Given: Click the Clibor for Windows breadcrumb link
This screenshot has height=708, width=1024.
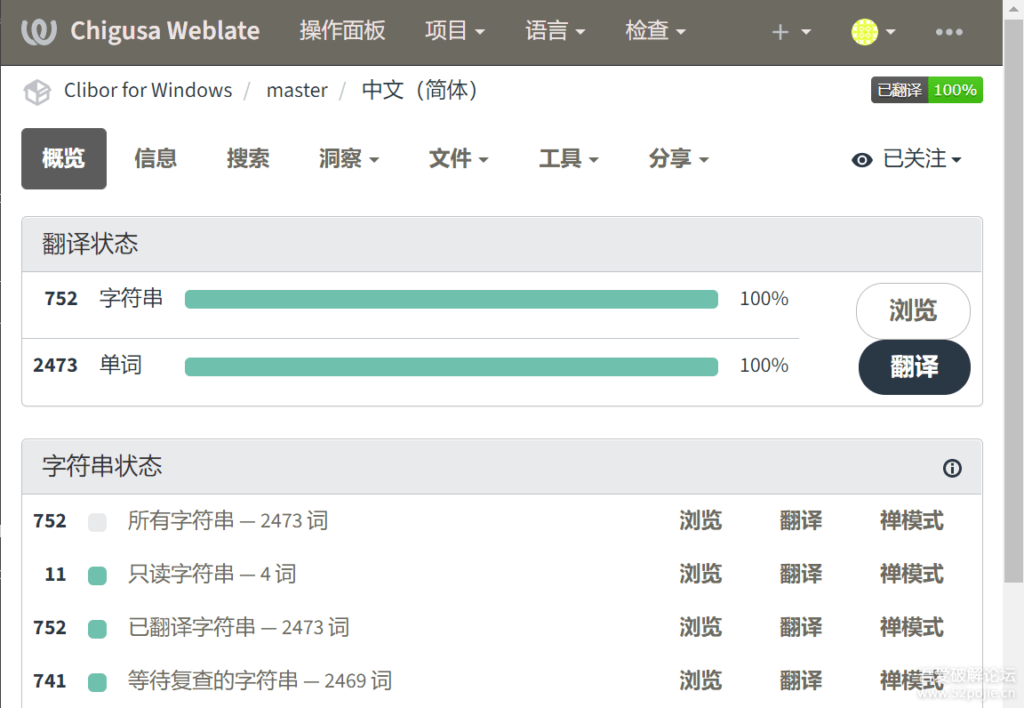Looking at the screenshot, I should (x=148, y=90).
